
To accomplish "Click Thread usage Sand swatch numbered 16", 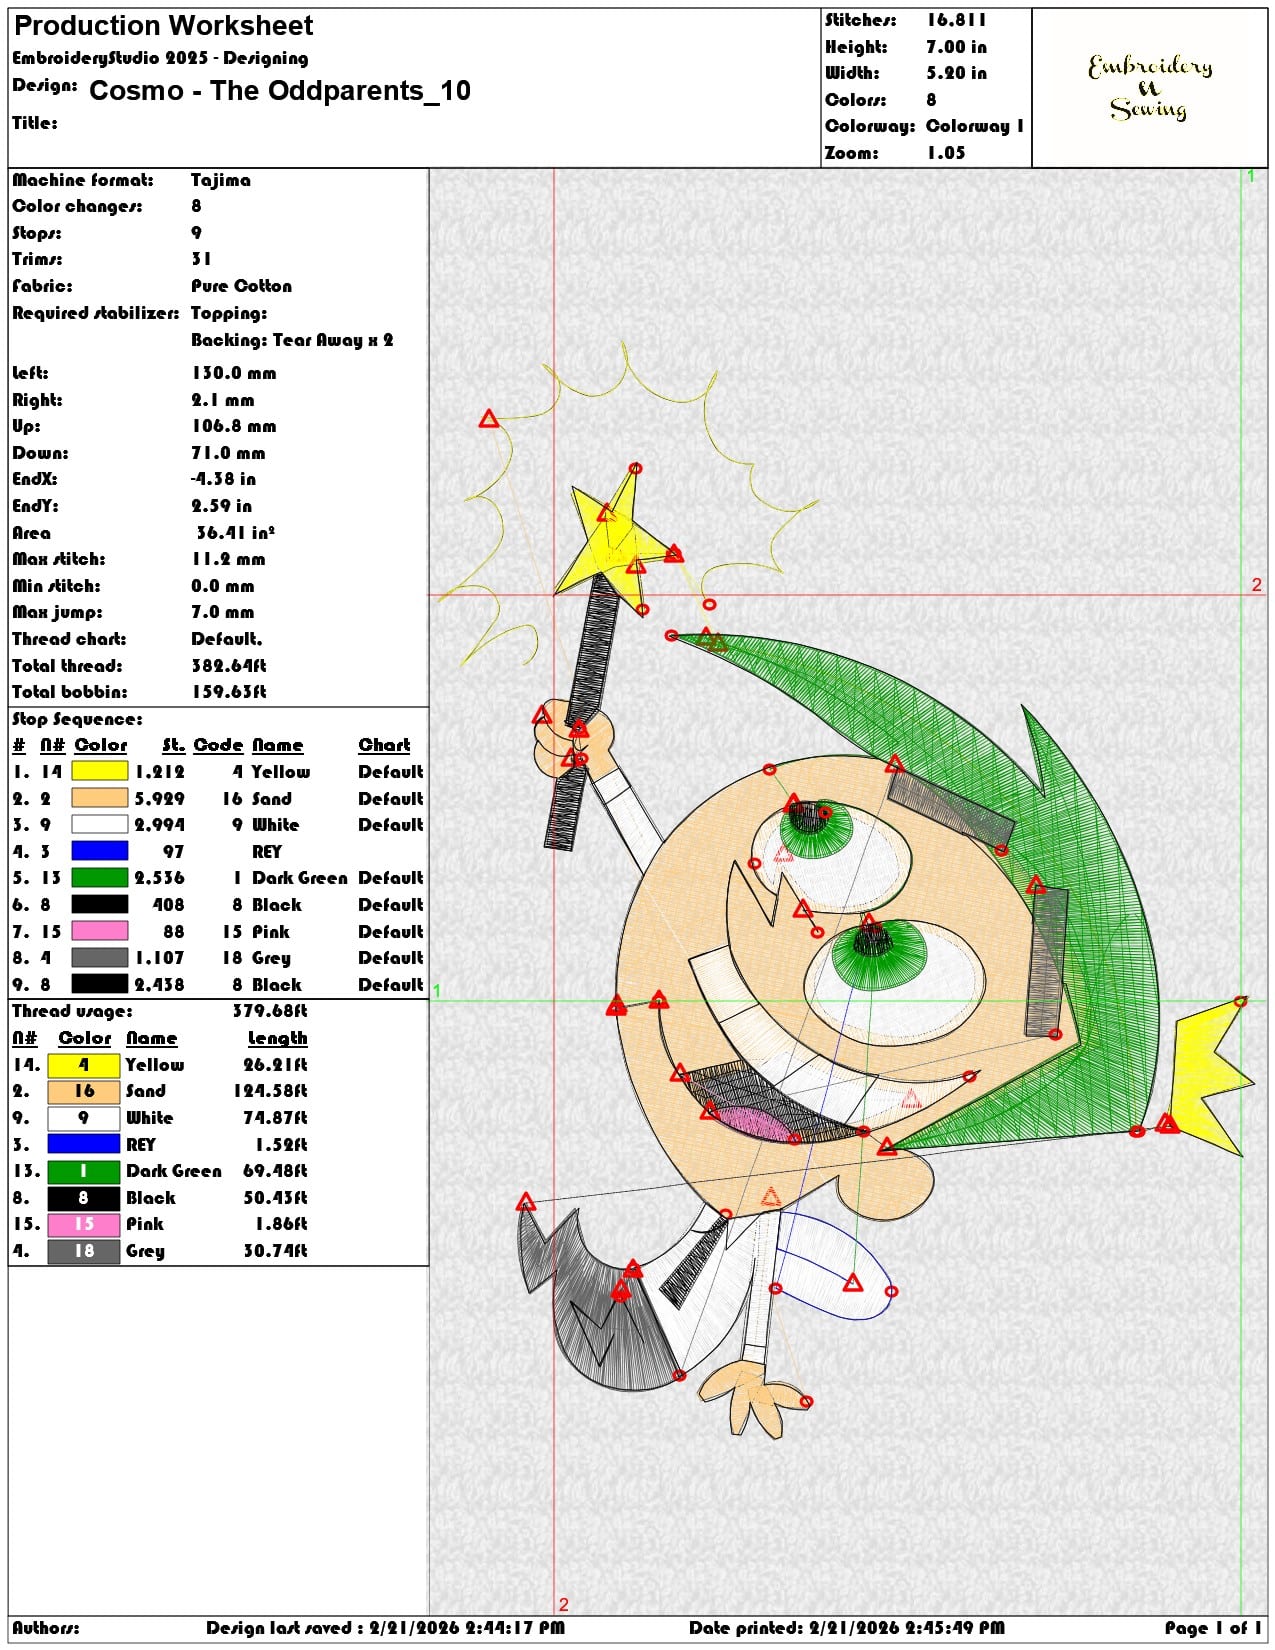I will tap(84, 1091).
